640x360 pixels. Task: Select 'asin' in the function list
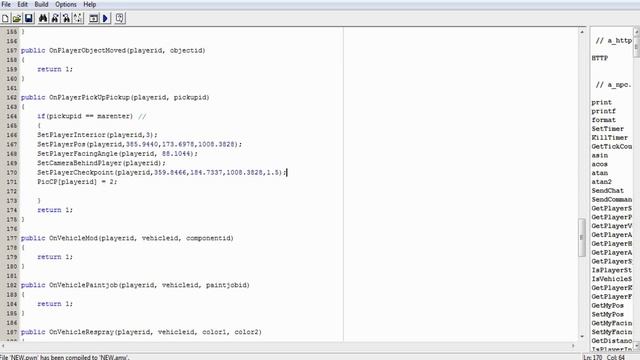[600, 156]
